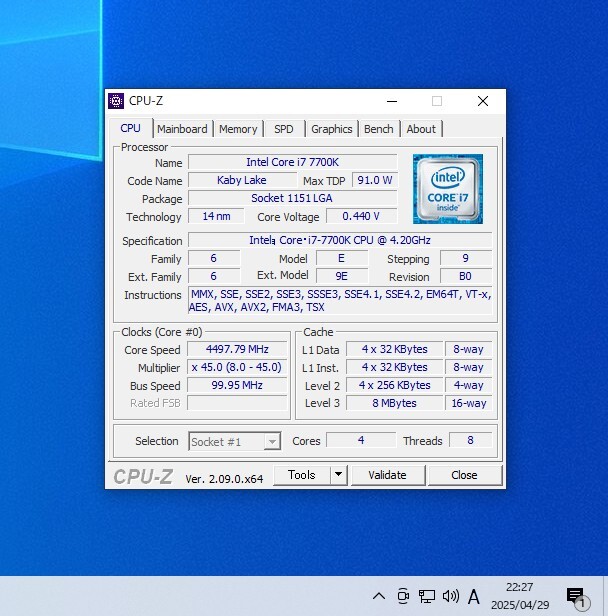The width and height of the screenshot is (608, 616).
Task: Open the Meet Now tray icon
Action: (x=403, y=596)
